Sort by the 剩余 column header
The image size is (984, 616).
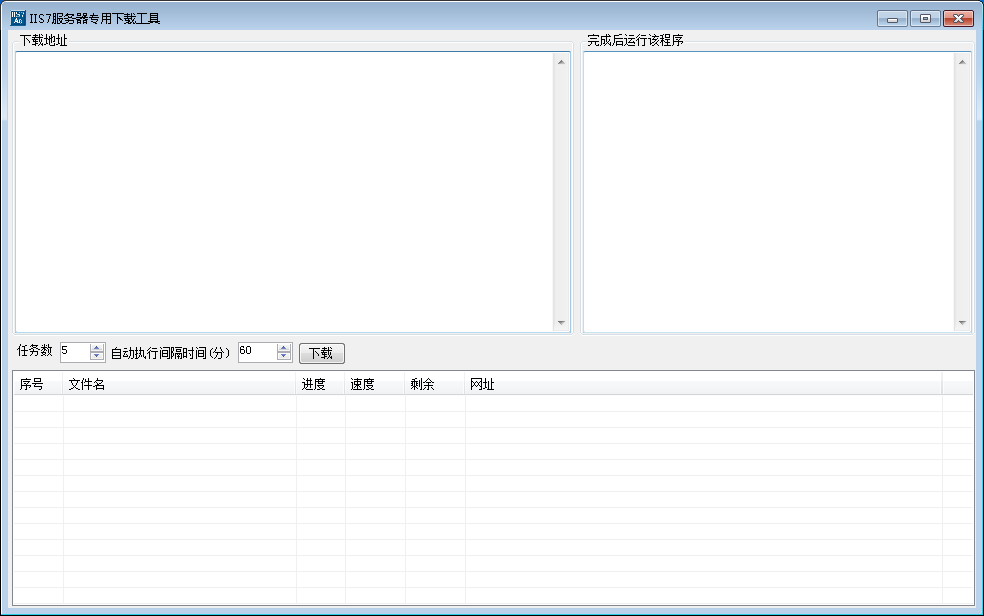[x=435, y=384]
